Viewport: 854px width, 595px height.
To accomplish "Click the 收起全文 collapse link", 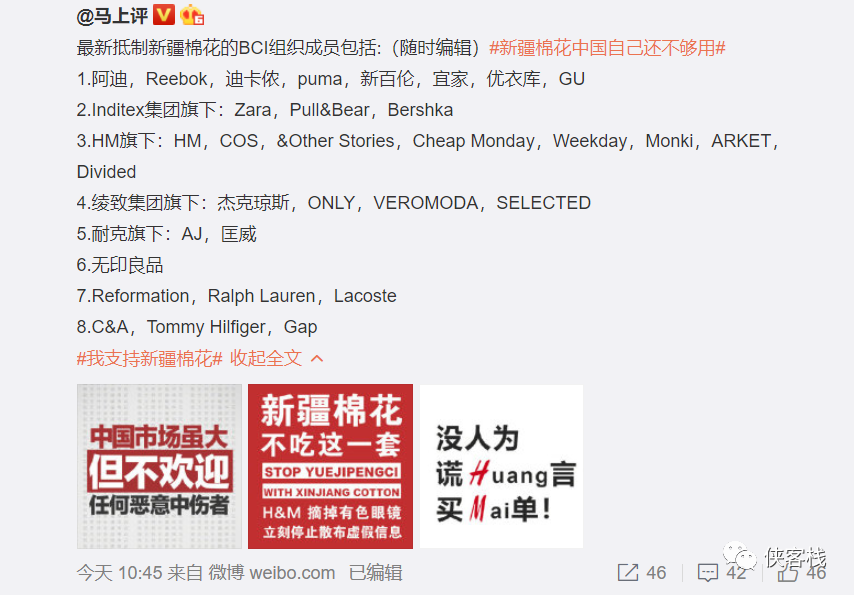I will [x=266, y=359].
